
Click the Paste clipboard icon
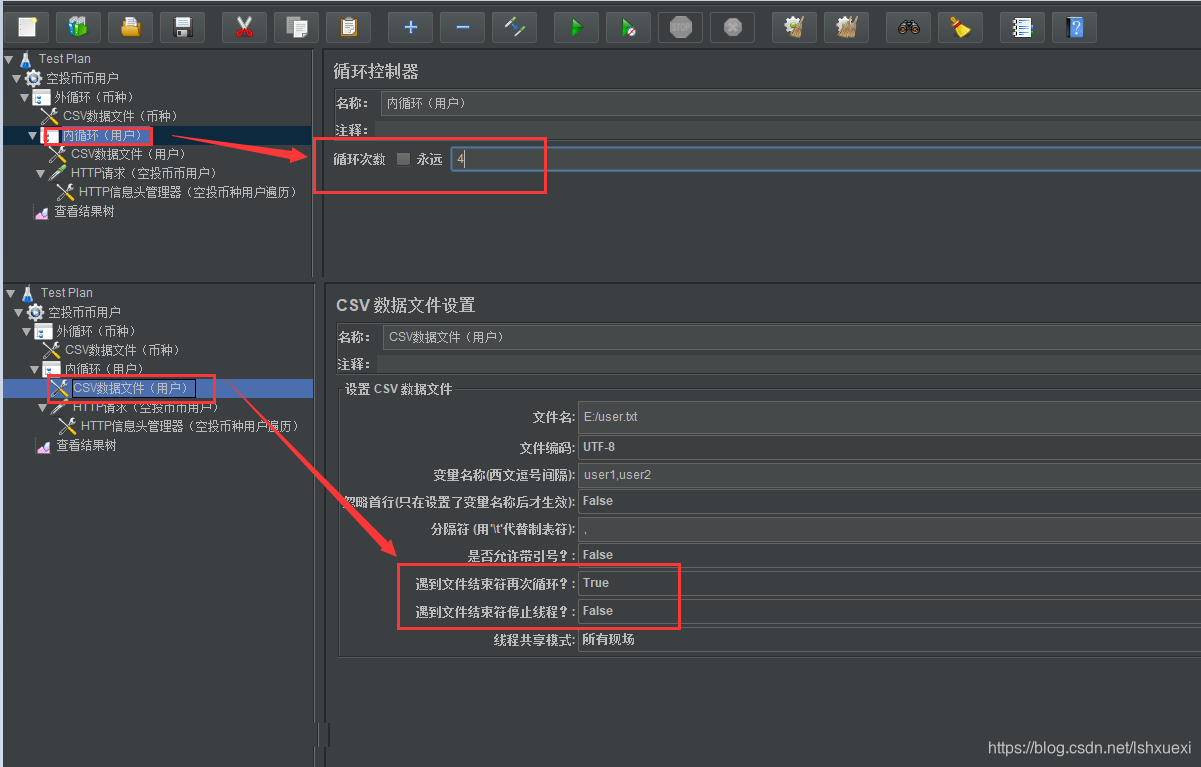pyautogui.click(x=348, y=27)
